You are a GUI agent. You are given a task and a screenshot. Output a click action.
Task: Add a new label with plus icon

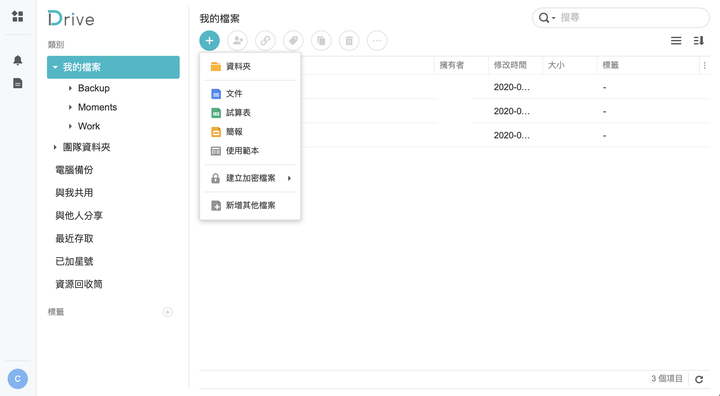168,312
